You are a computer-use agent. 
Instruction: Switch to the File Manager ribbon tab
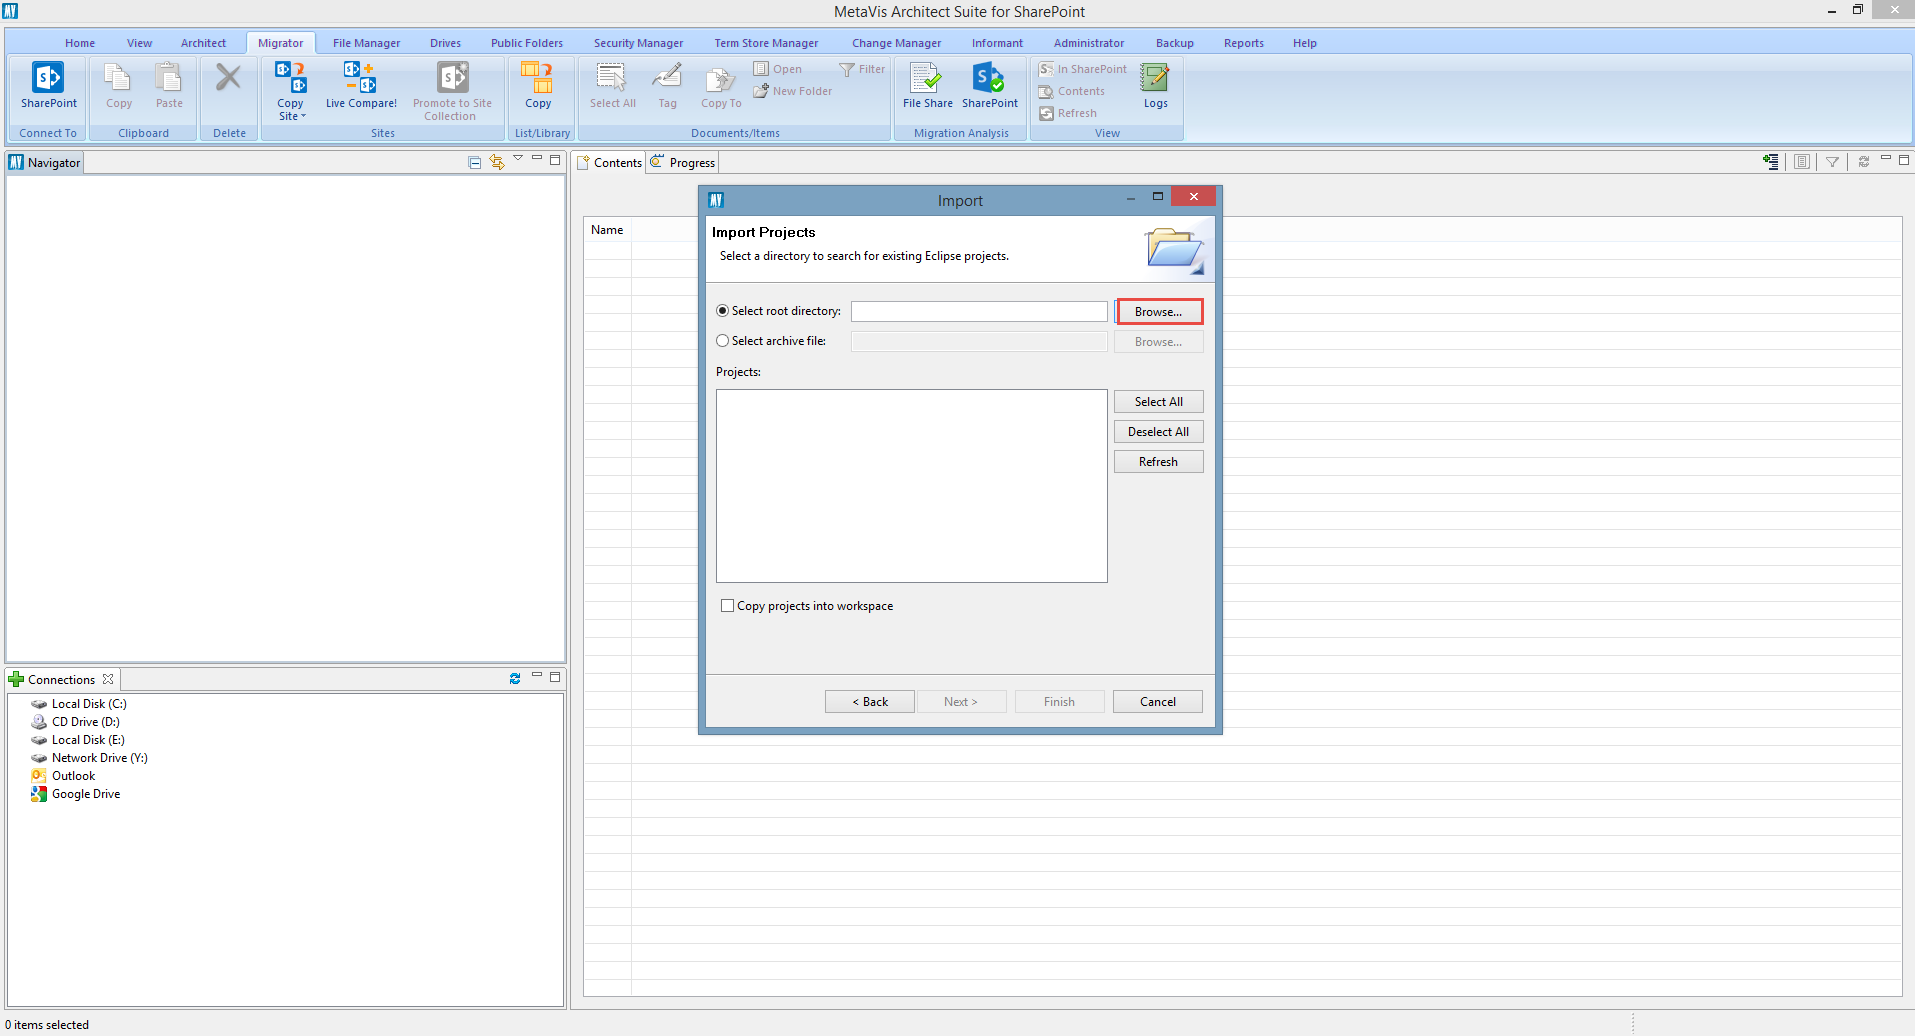[366, 43]
